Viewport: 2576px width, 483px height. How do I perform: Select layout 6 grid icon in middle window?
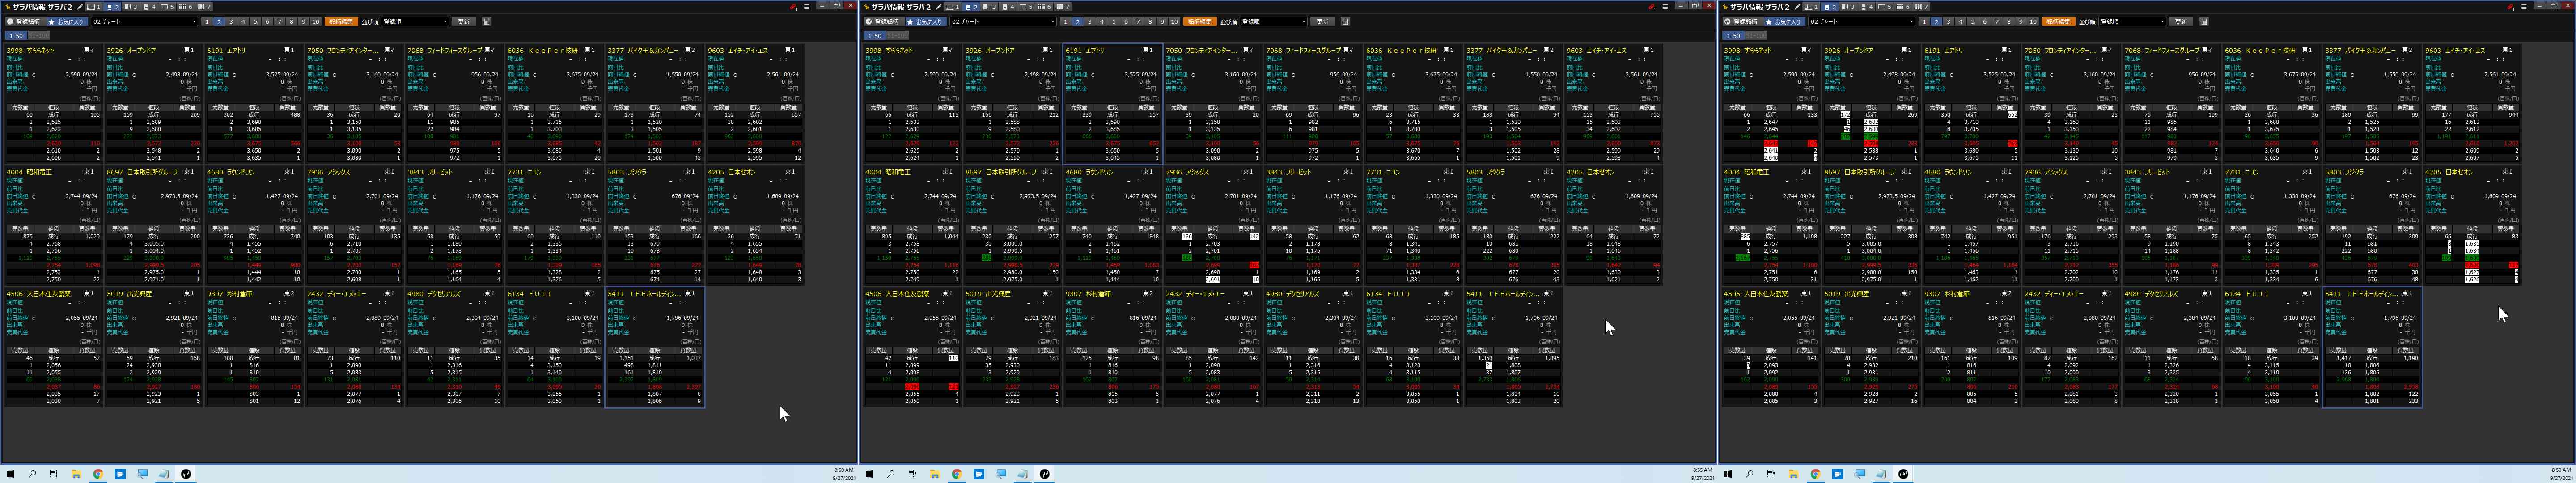pos(1044,7)
